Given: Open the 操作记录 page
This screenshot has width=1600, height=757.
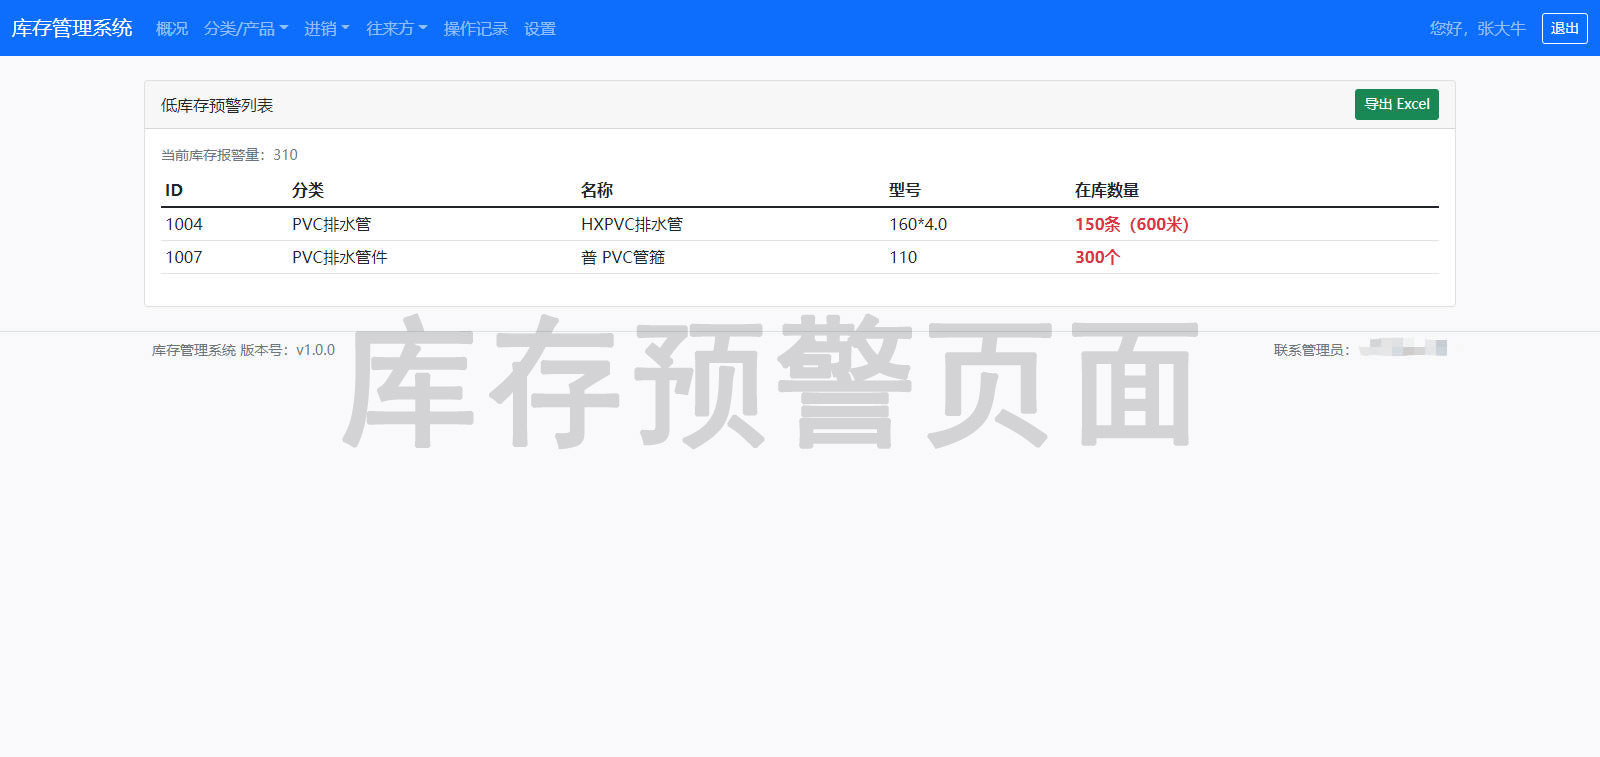Looking at the screenshot, I should pos(476,29).
